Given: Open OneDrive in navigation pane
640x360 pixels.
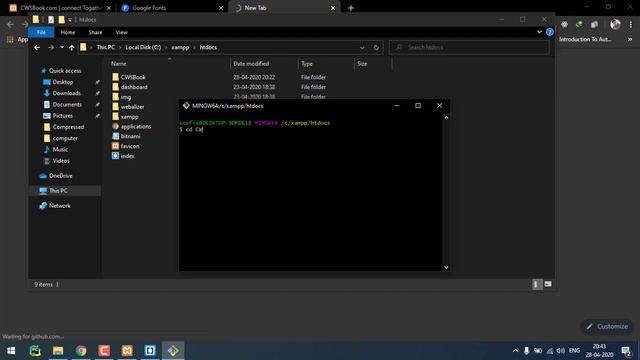Looking at the screenshot, I should 60,176.
